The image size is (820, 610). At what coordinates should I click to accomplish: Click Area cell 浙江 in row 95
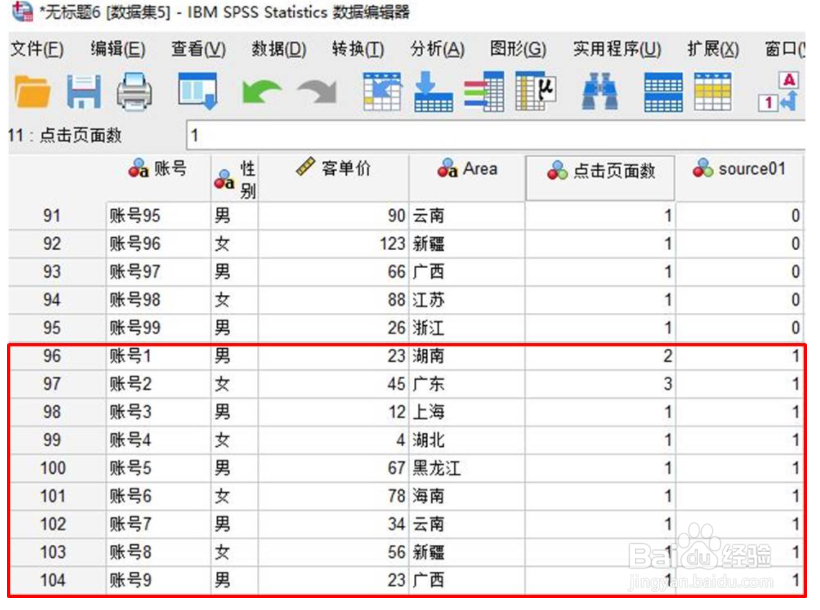(467, 328)
